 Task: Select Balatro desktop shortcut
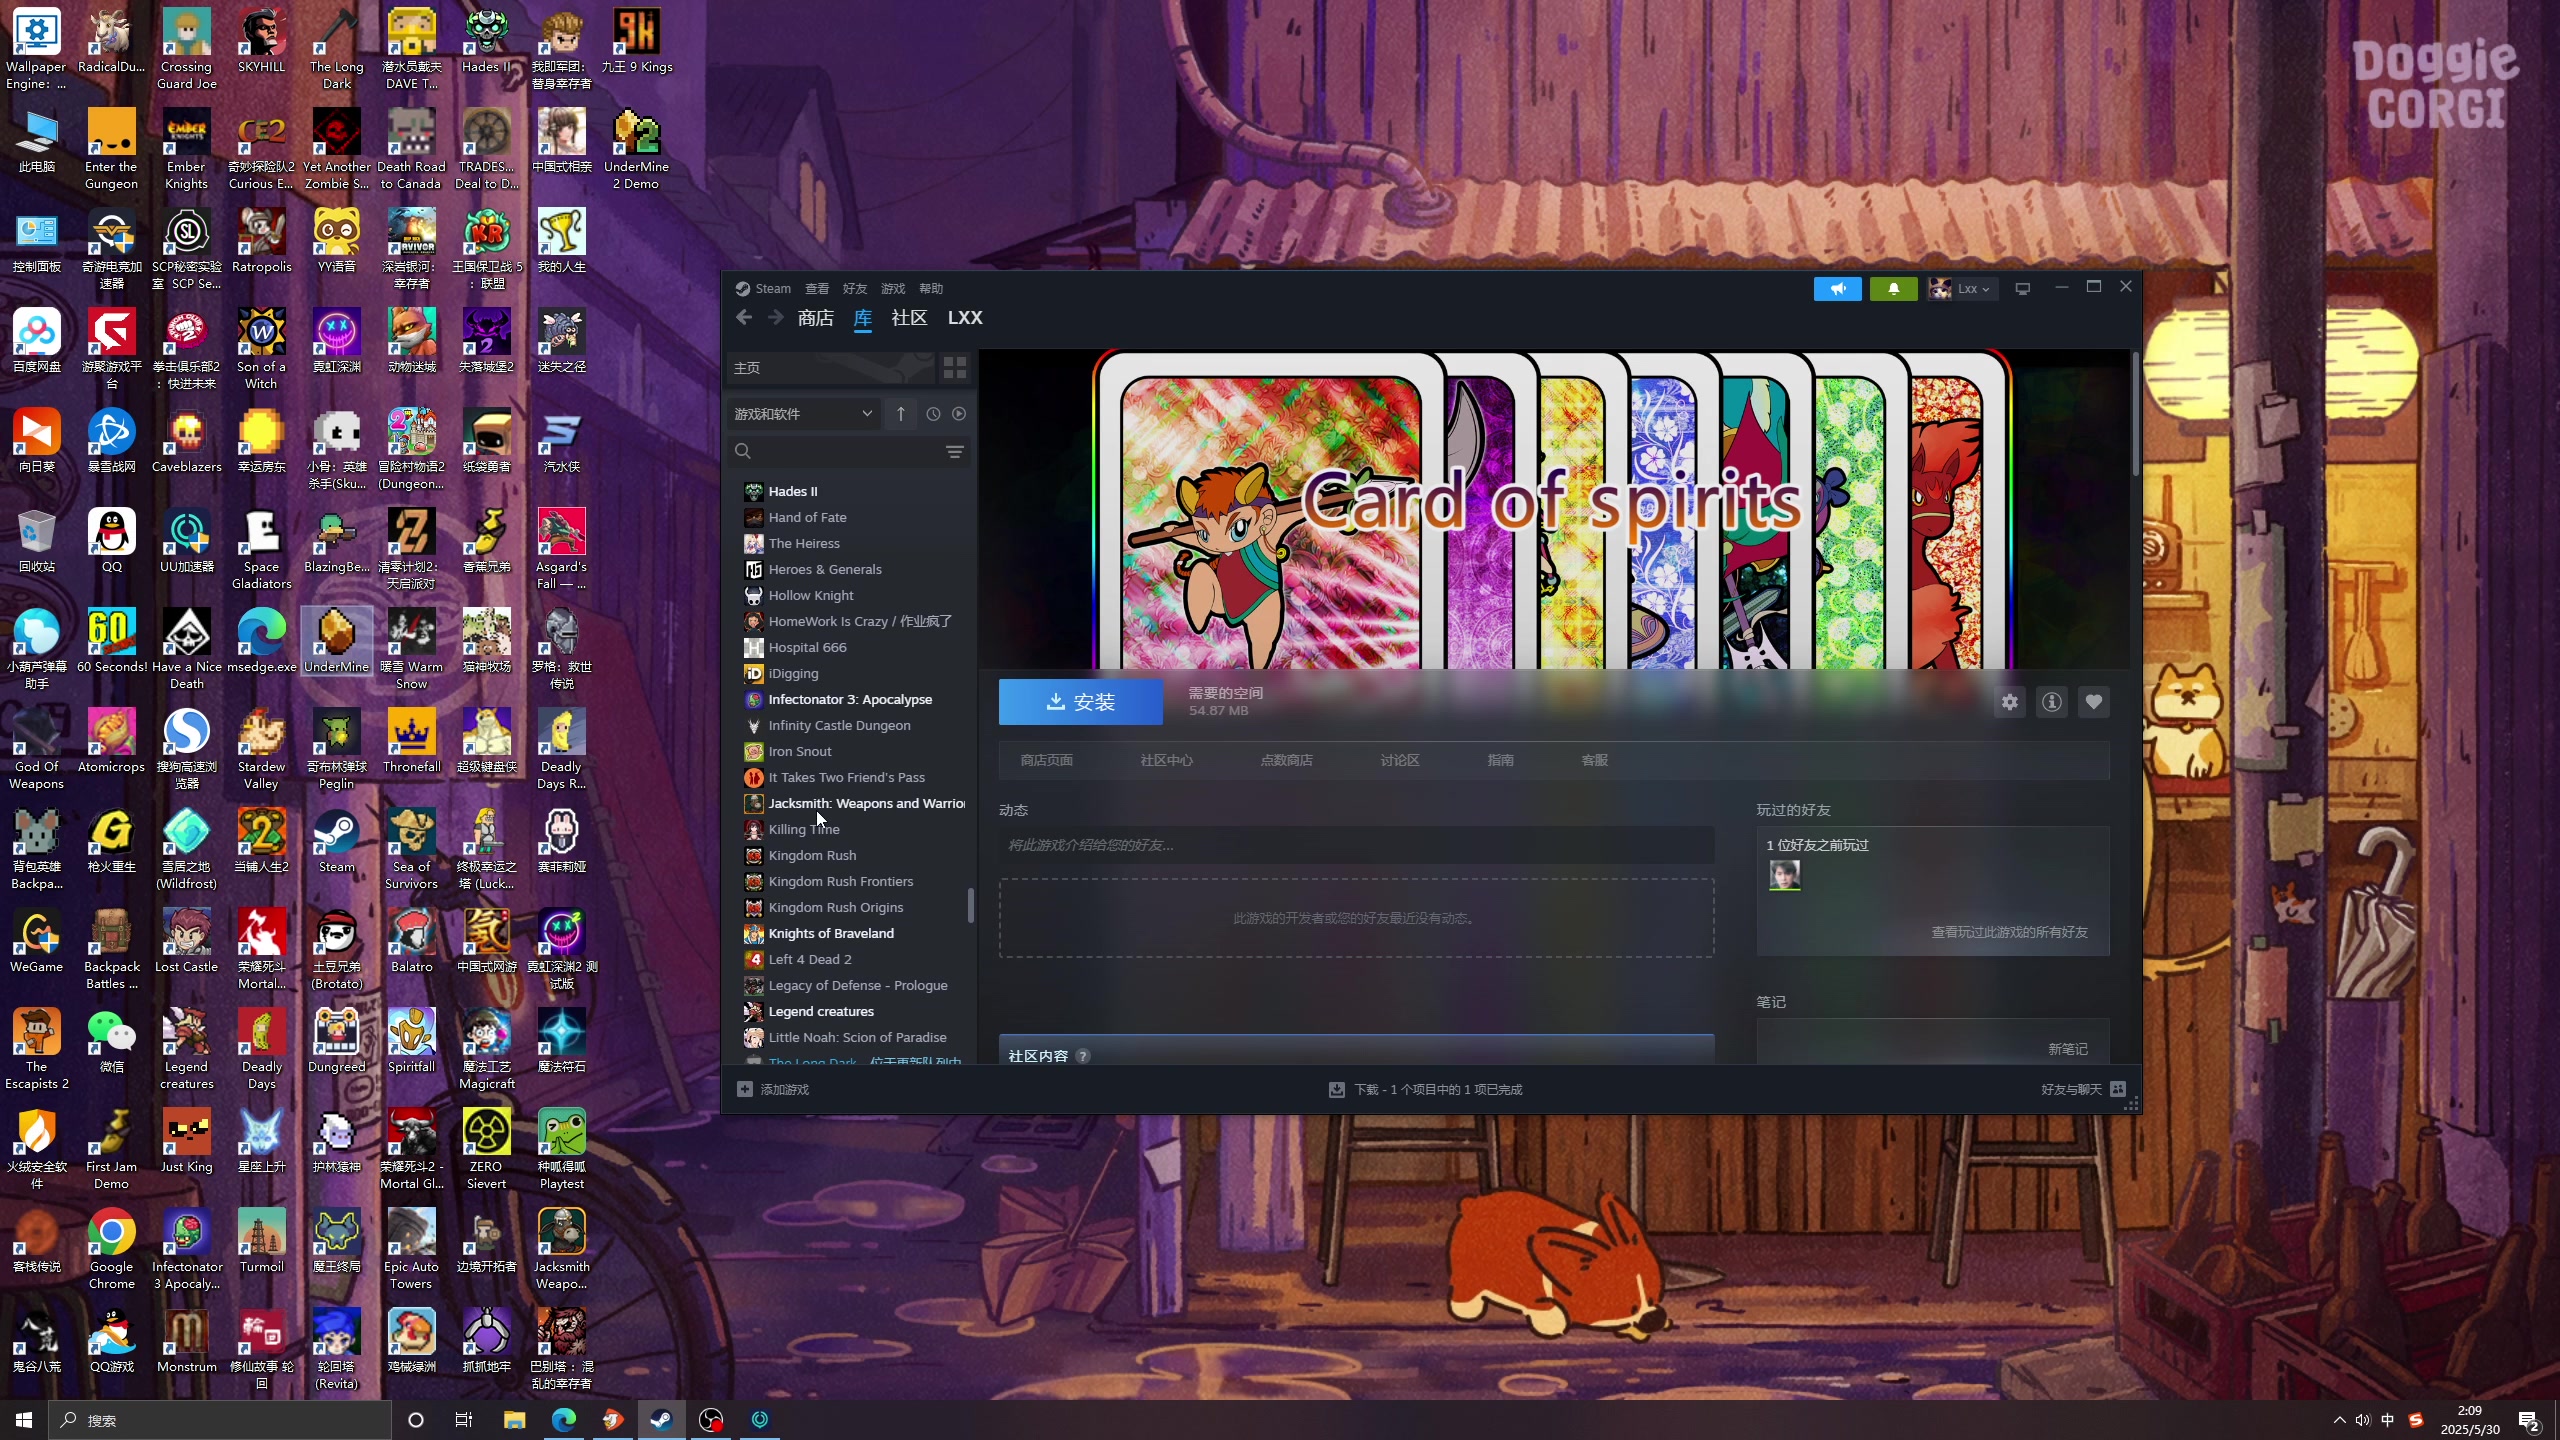412,942
